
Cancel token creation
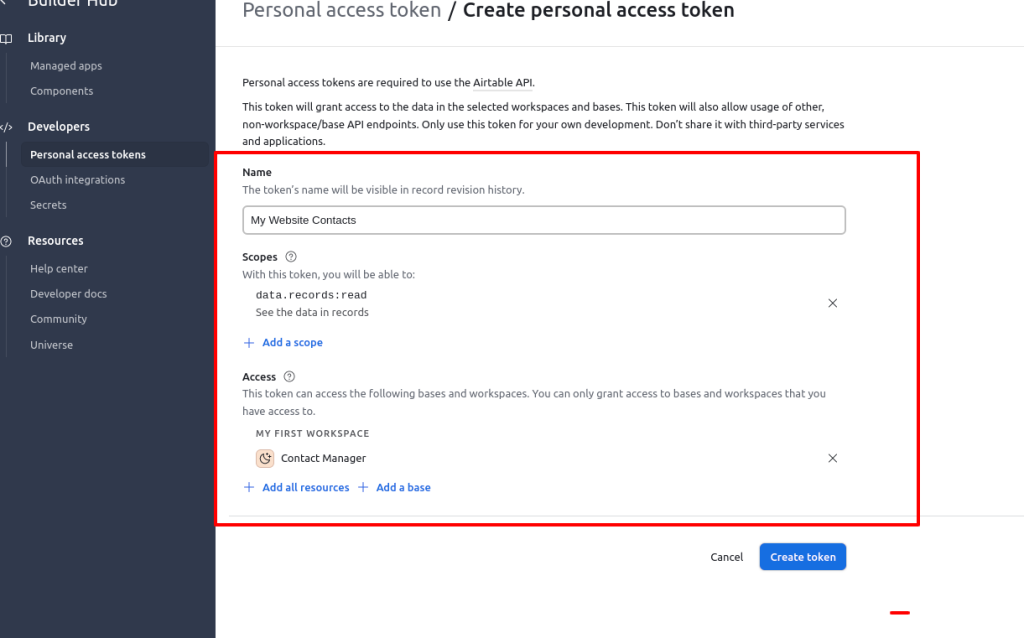727,557
